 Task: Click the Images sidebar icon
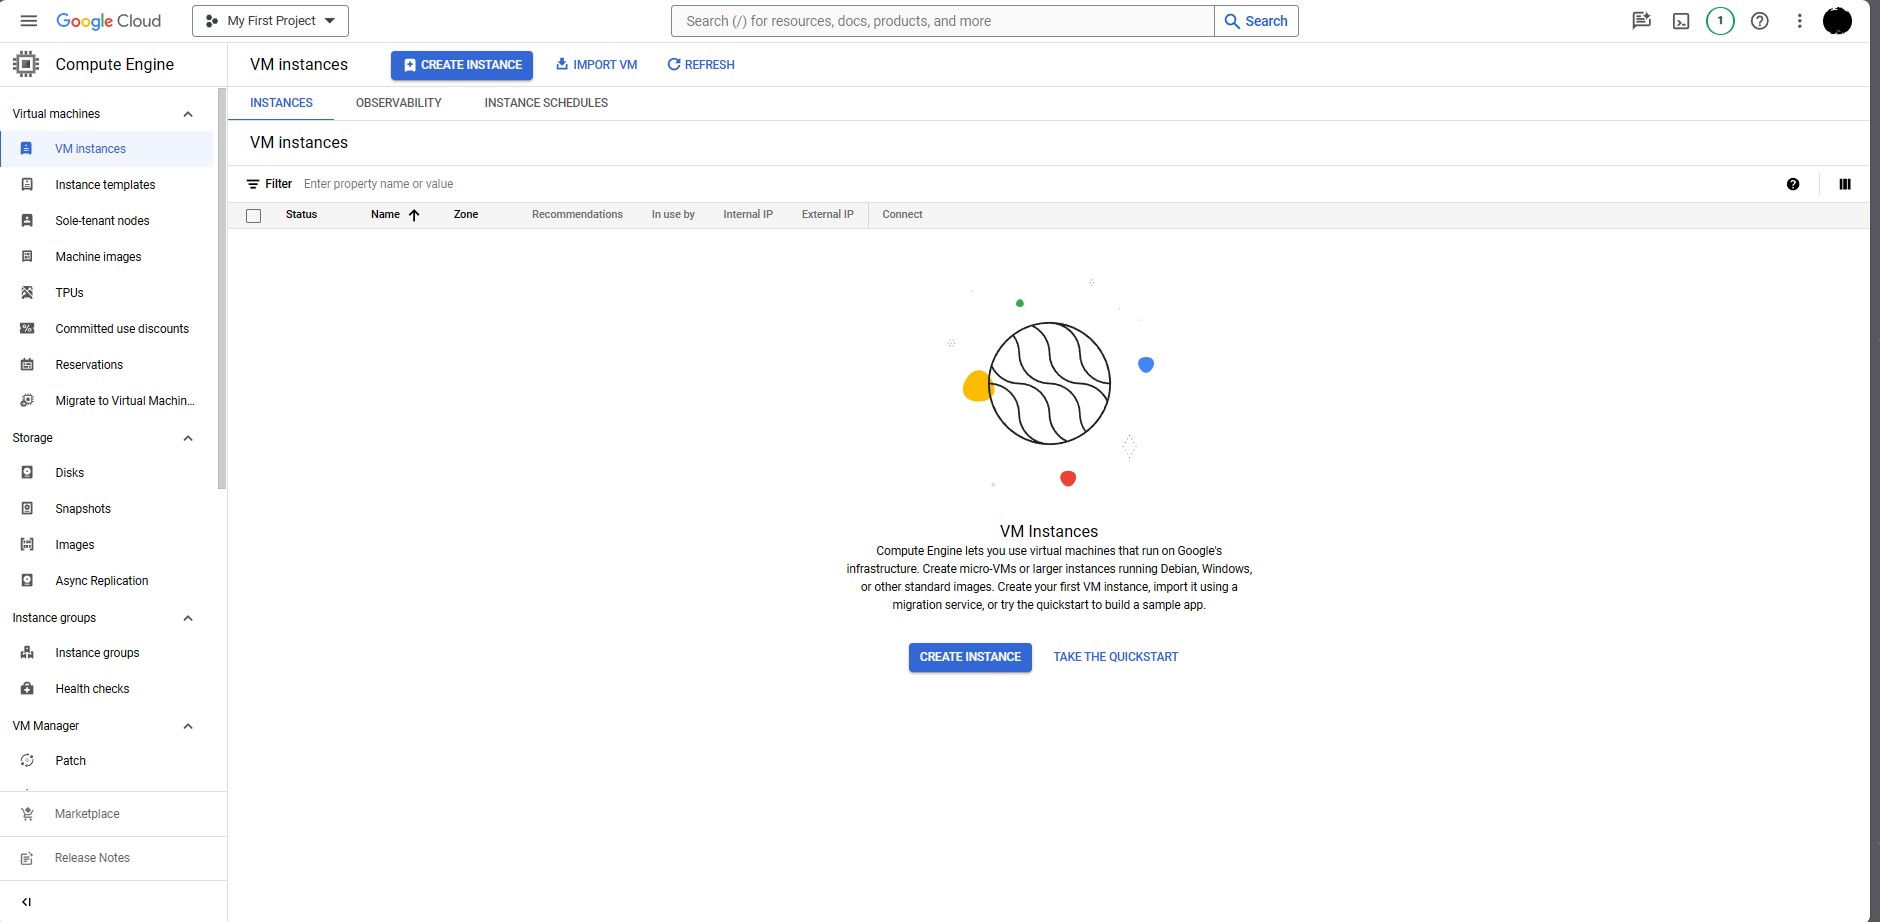coord(27,545)
